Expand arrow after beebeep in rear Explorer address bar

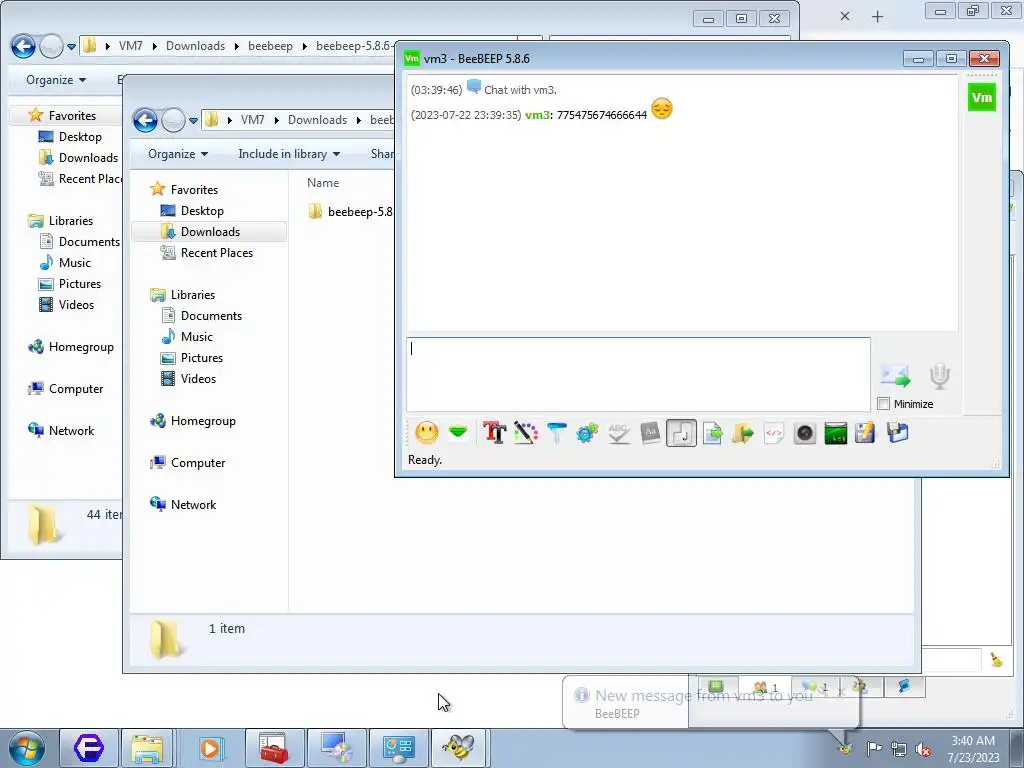pyautogui.click(x=304, y=46)
